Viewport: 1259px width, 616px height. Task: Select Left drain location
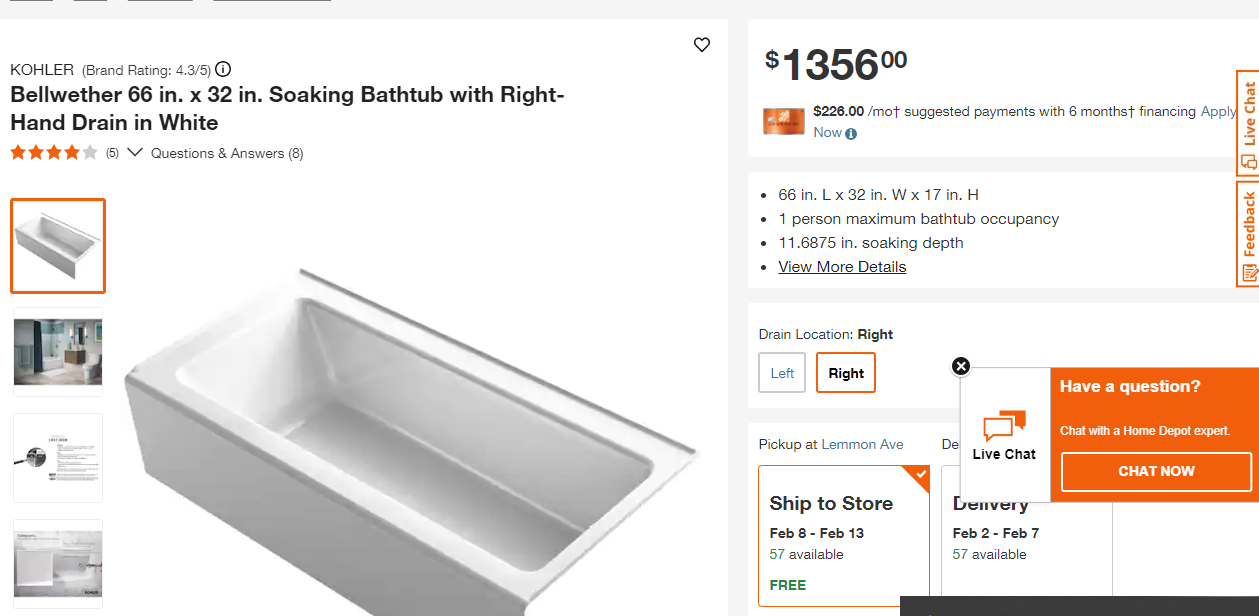(782, 373)
